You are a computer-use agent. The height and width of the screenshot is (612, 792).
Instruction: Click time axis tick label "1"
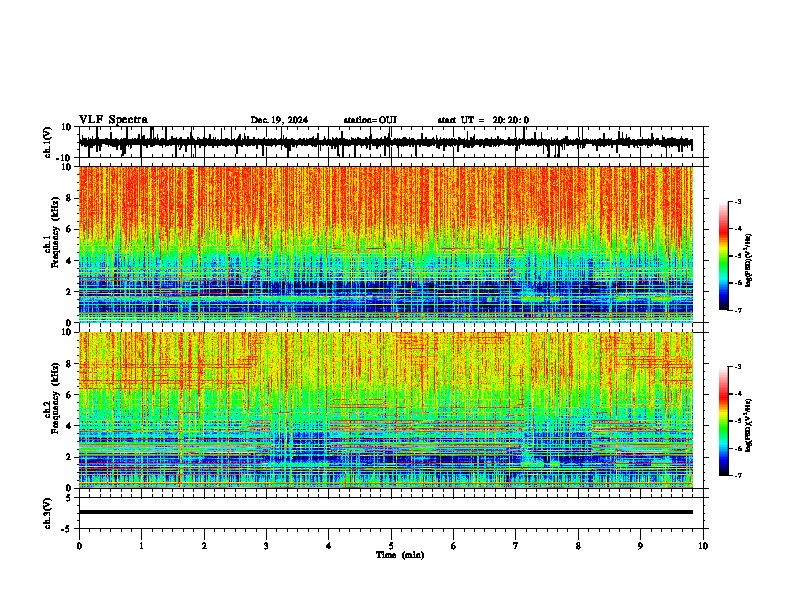[x=141, y=545]
